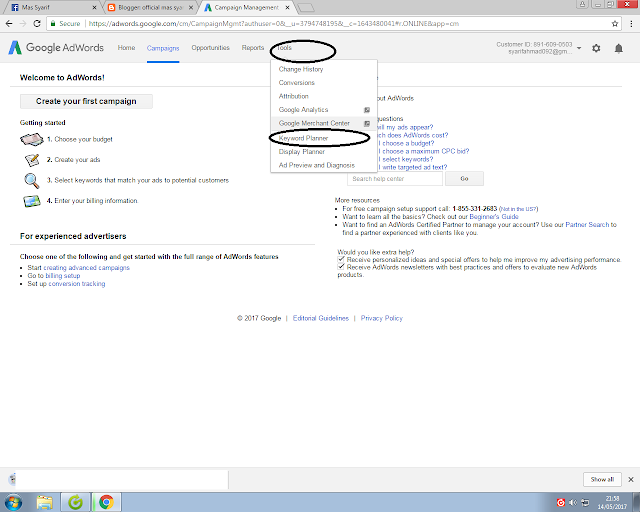Close the Campaign Management tab
This screenshot has width=640, height=512.
(287, 7)
